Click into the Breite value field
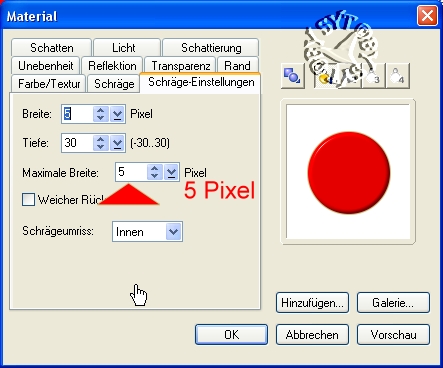 coord(77,114)
